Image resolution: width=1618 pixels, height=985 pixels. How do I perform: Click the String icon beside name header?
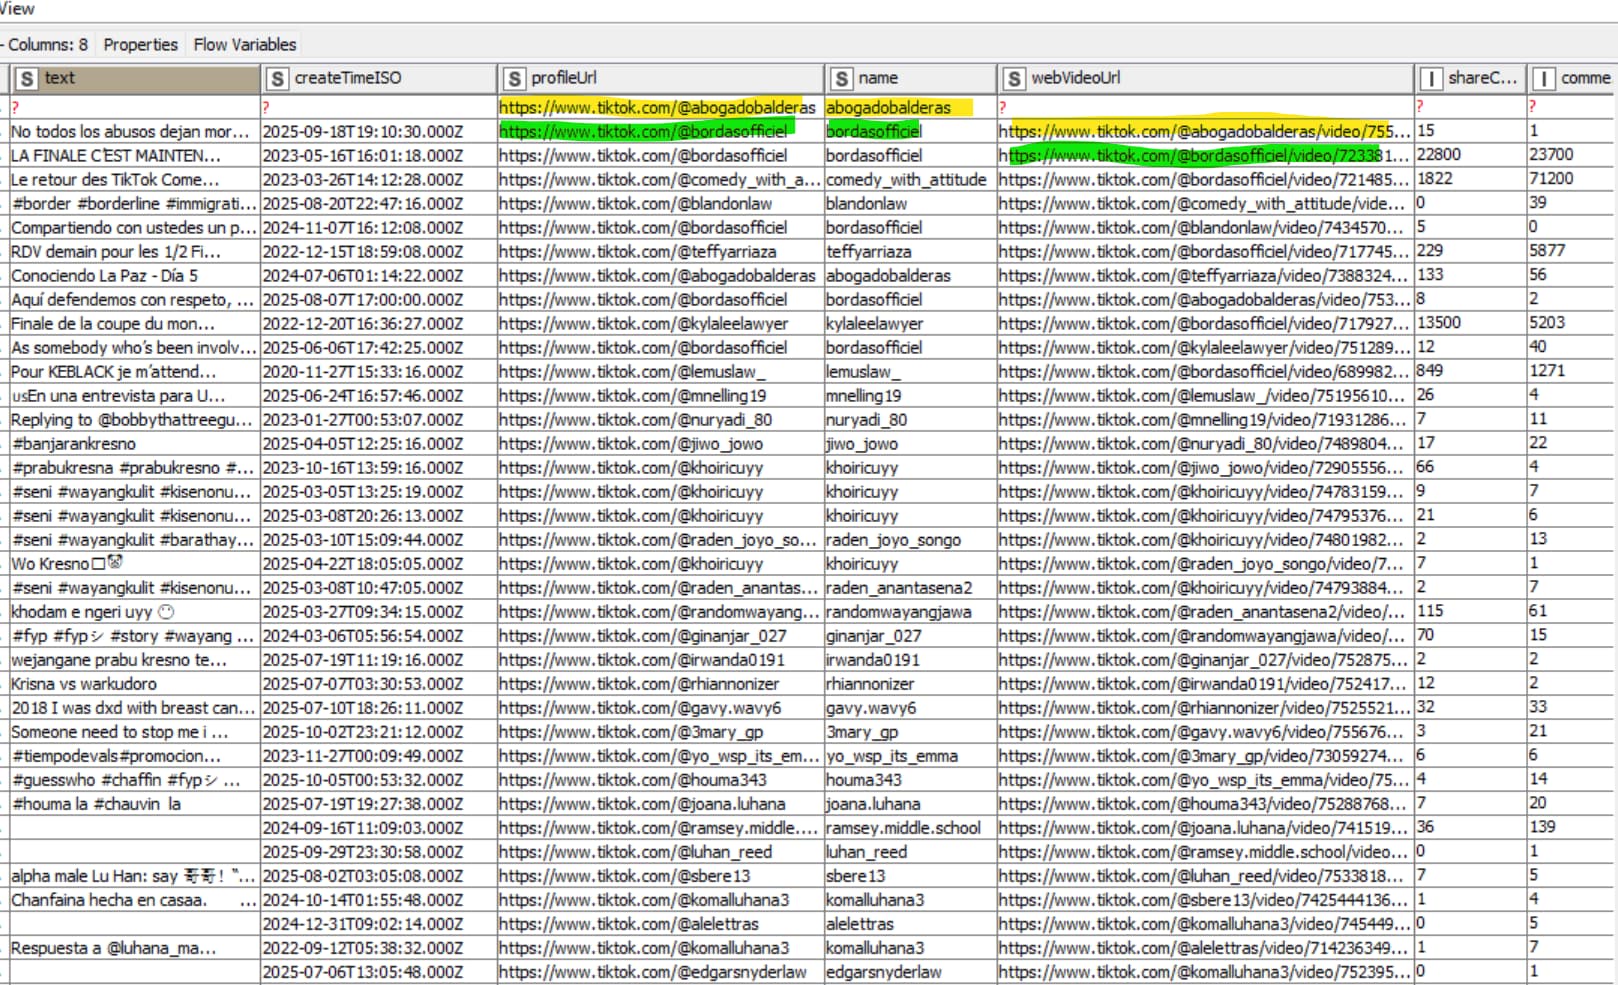[841, 79]
